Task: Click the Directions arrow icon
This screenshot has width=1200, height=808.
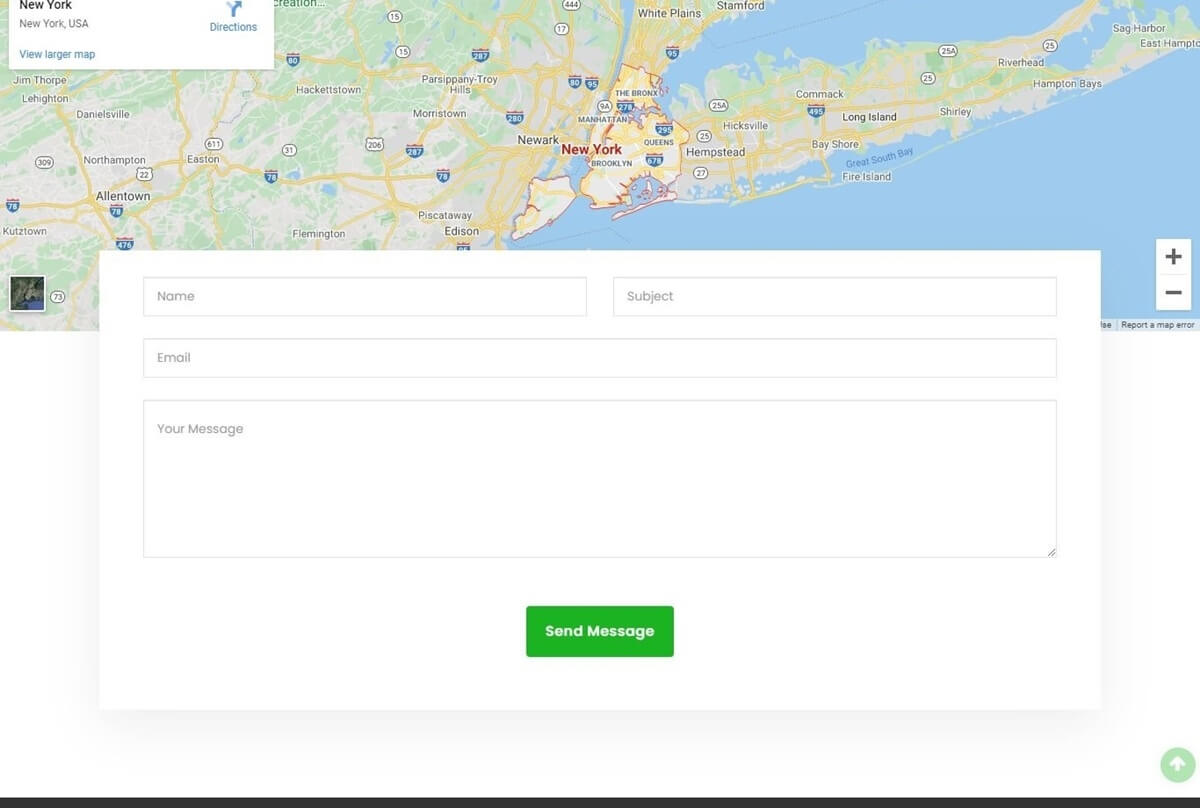Action: click(234, 9)
